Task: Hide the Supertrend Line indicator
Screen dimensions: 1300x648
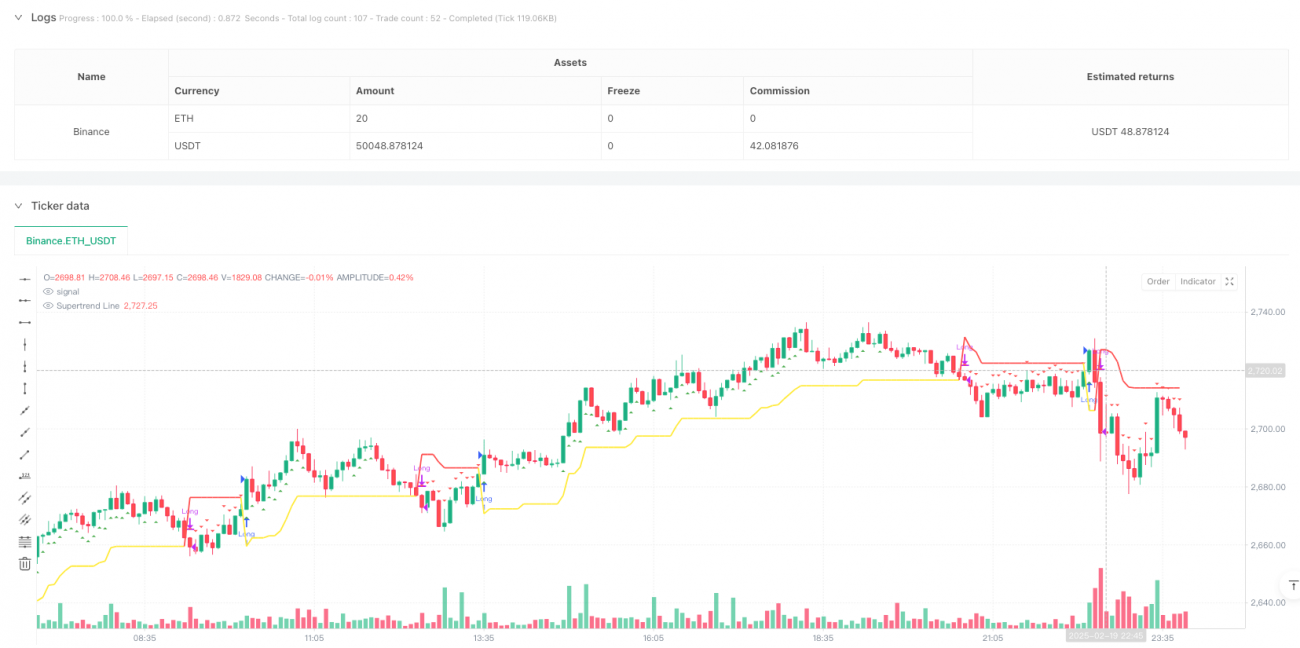Action: pyautogui.click(x=48, y=305)
